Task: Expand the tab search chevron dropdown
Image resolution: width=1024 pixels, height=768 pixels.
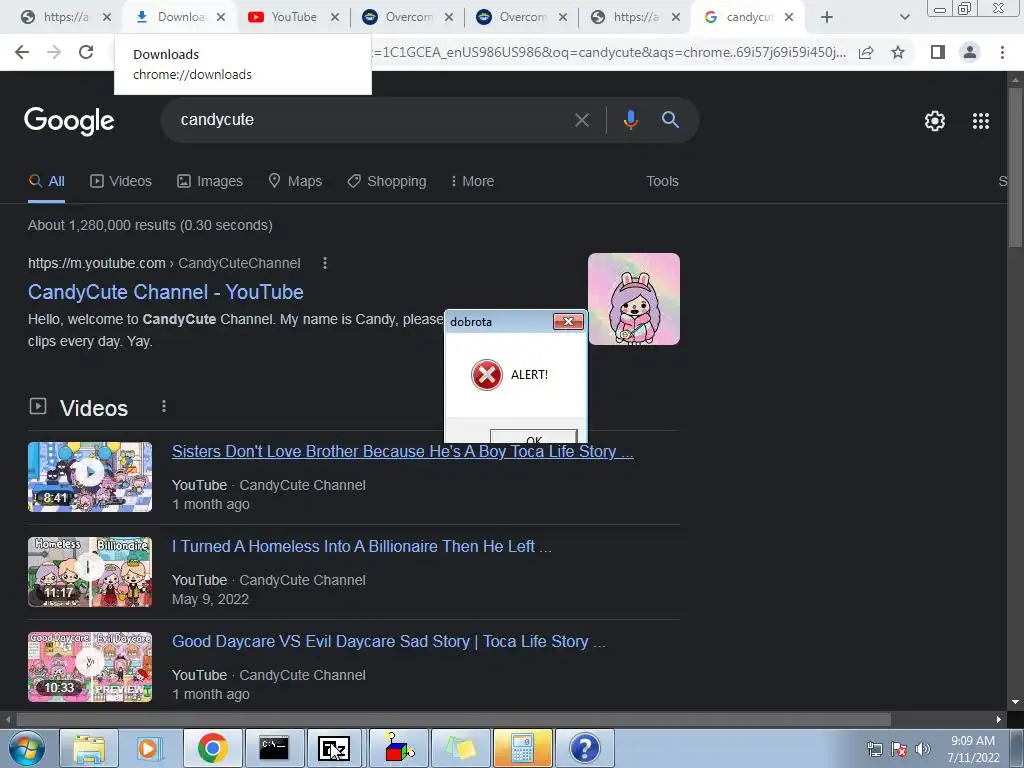Action: coord(904,18)
